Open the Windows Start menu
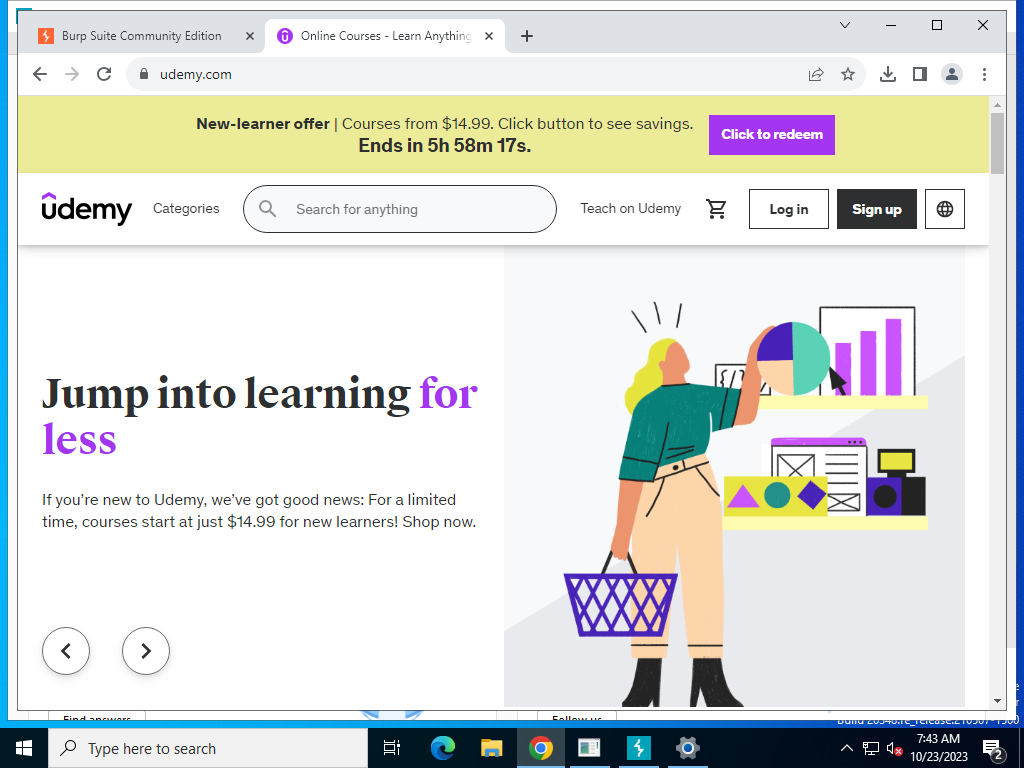1024x768 pixels. (24, 748)
